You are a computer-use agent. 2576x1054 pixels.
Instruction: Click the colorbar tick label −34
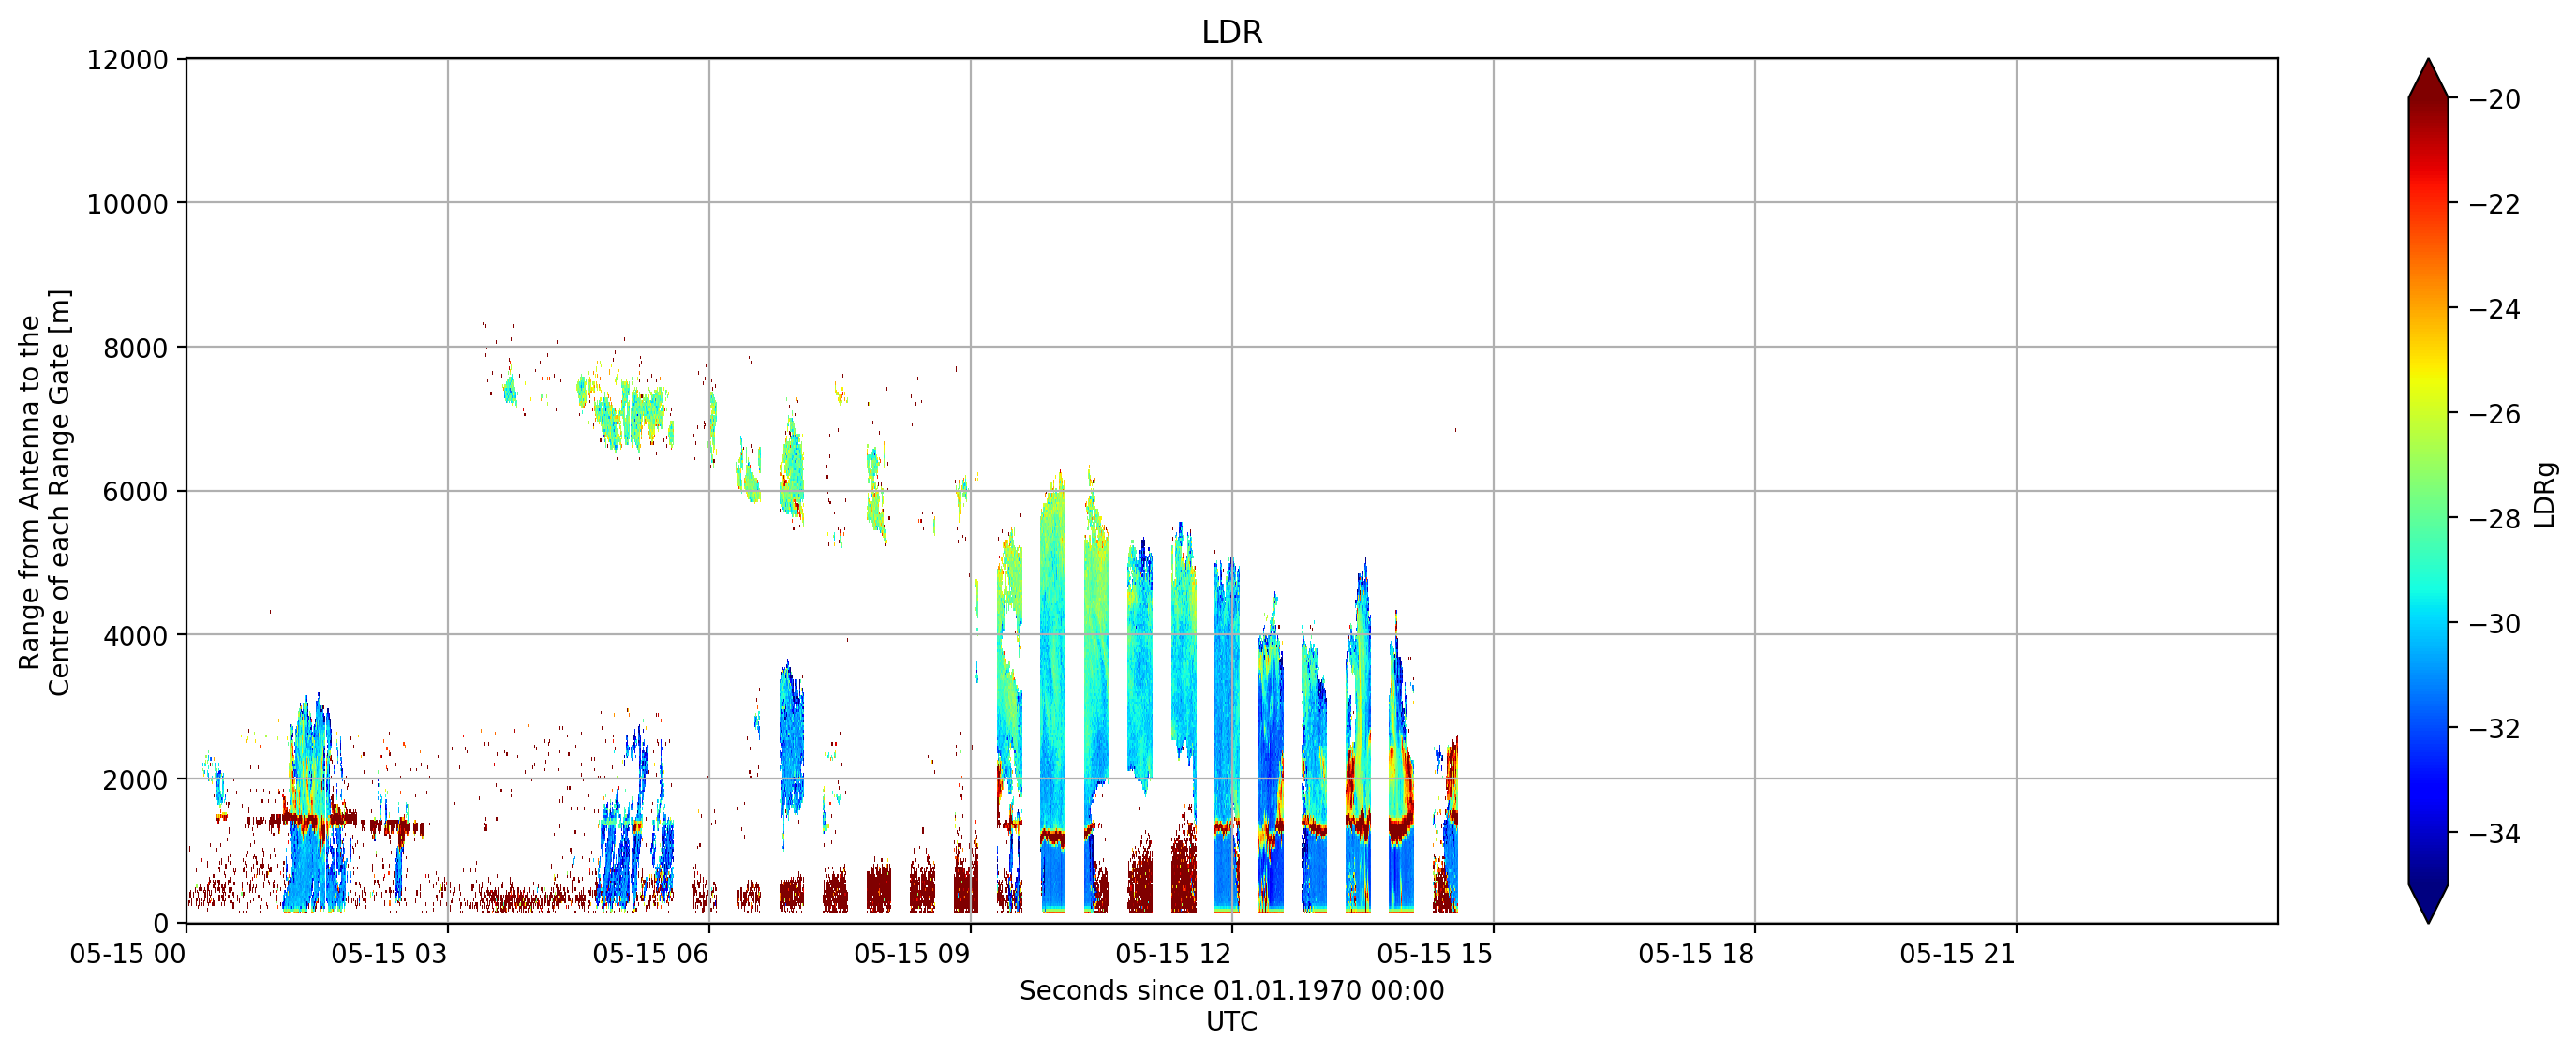coord(2495,834)
